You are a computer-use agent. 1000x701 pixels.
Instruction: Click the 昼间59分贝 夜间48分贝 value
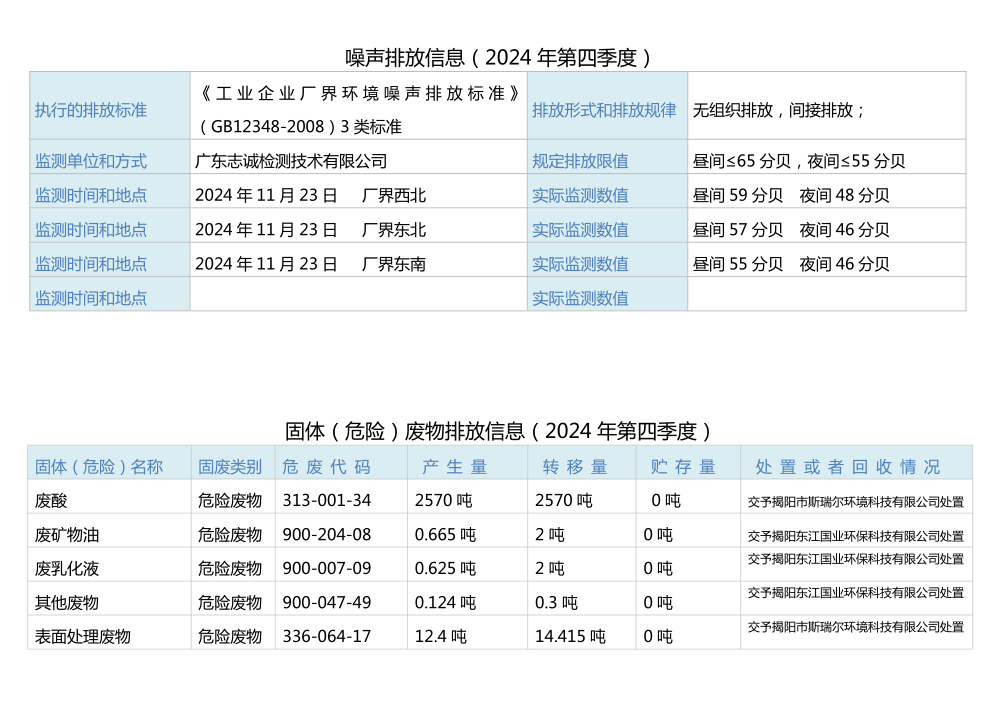pos(791,195)
